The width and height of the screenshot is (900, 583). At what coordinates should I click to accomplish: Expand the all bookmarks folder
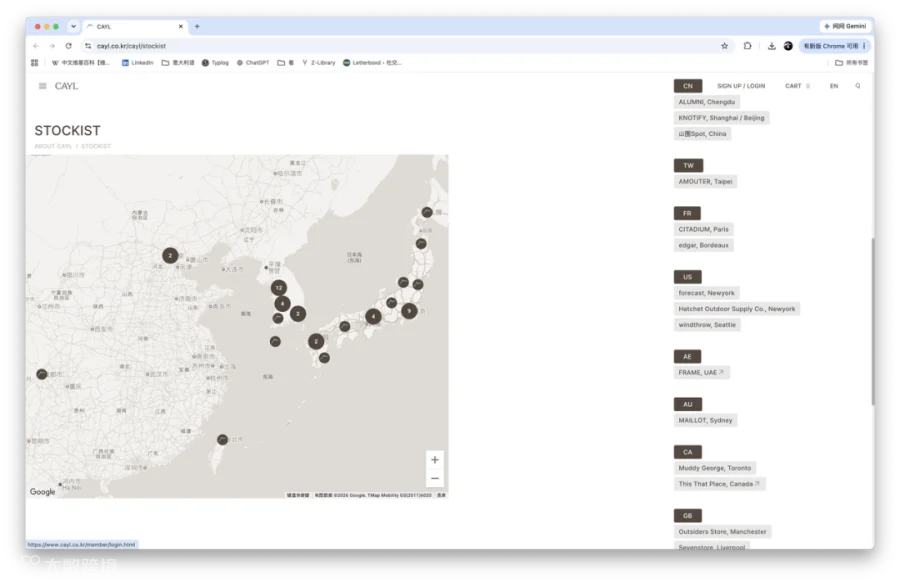click(x=851, y=63)
